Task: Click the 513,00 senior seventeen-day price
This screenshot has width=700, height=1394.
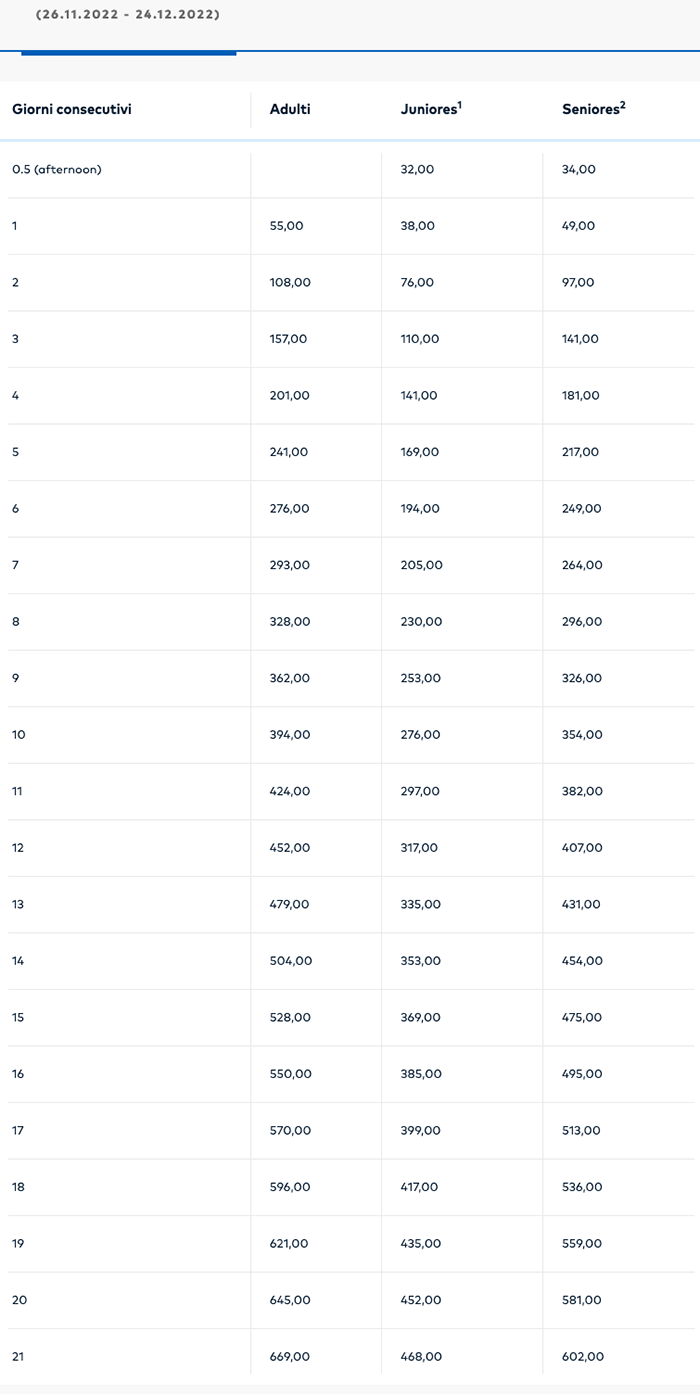Action: point(581,1131)
